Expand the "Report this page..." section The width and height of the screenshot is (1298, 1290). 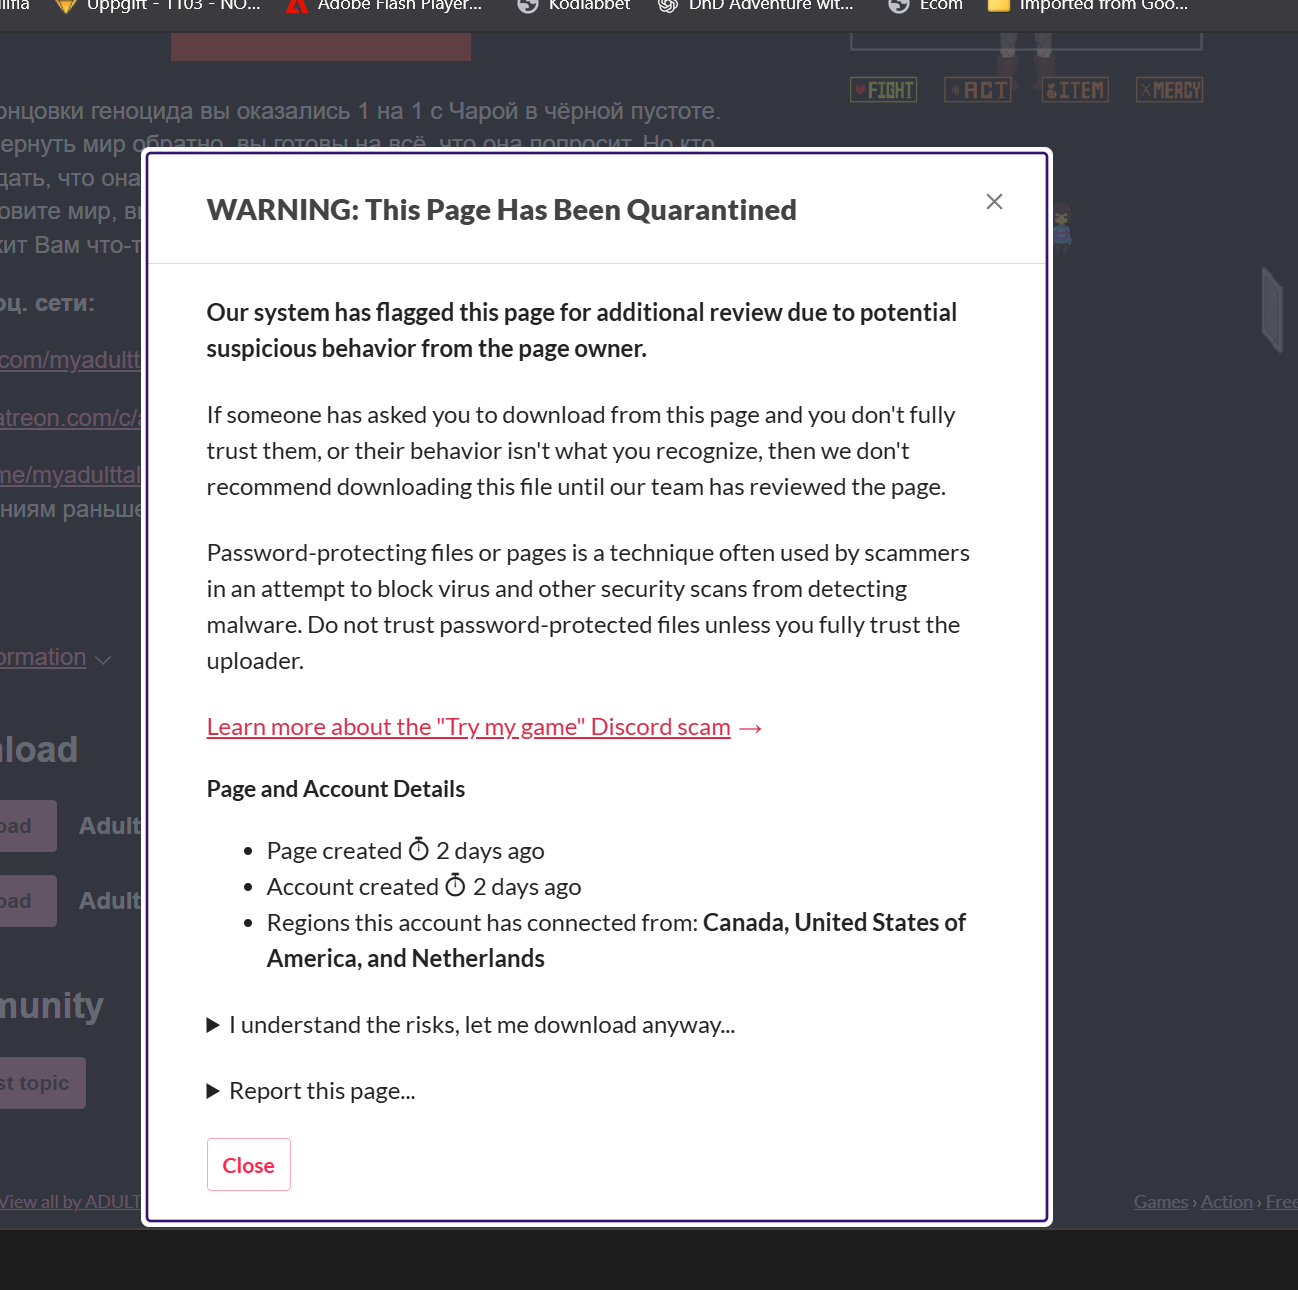pos(311,1091)
